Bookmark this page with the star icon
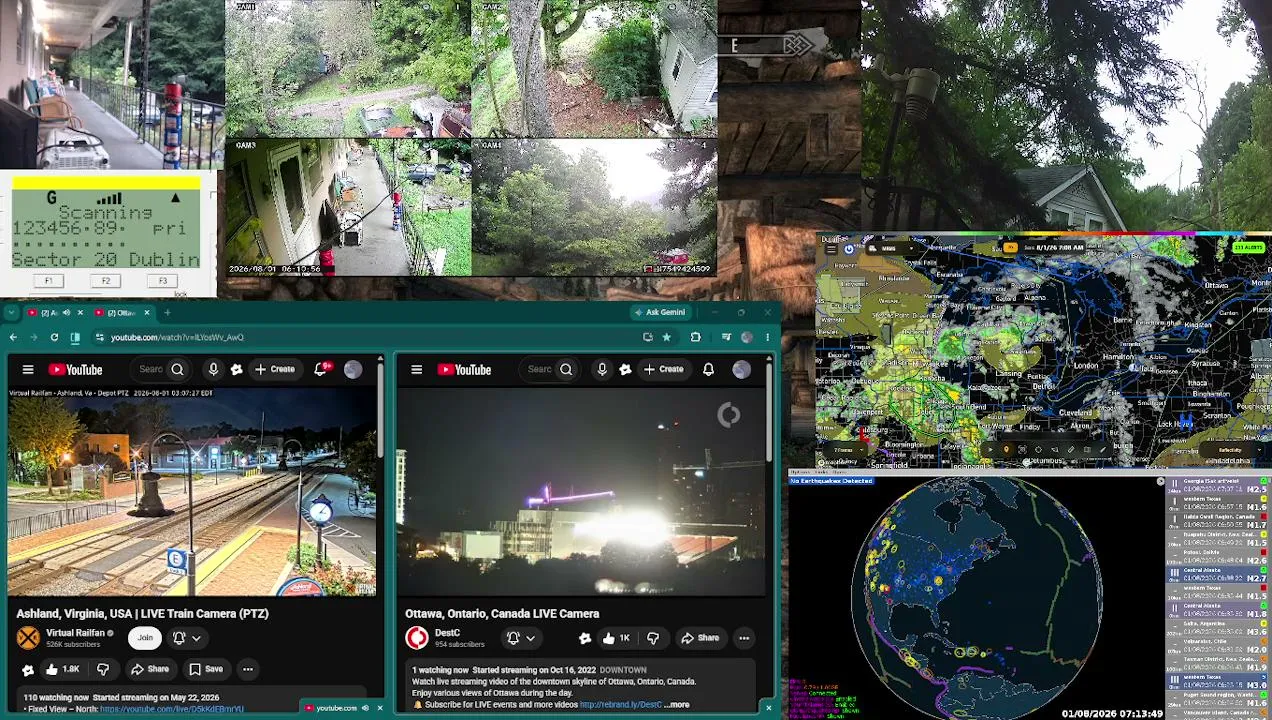1272x720 pixels. (x=666, y=338)
